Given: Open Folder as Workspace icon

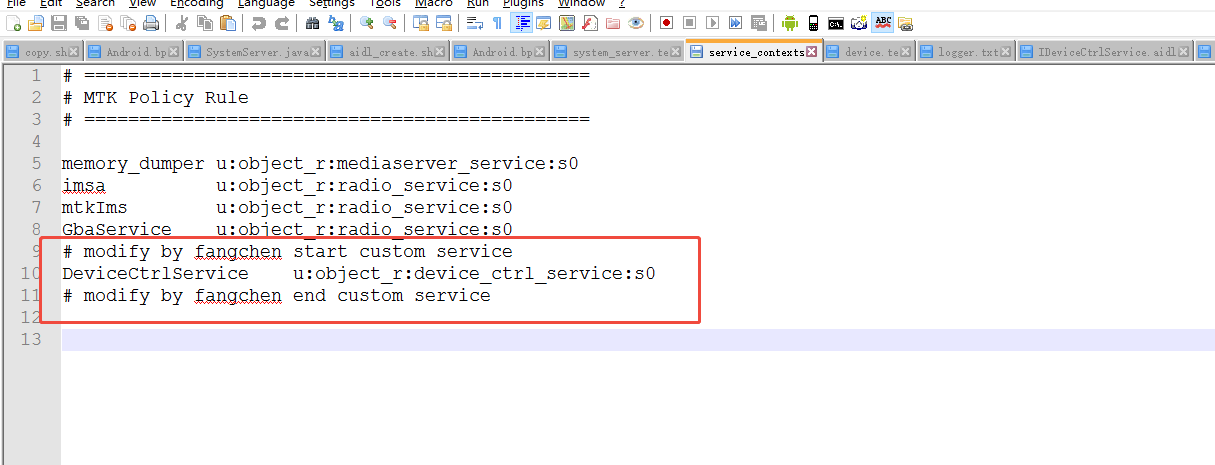Looking at the screenshot, I should pos(613,22).
